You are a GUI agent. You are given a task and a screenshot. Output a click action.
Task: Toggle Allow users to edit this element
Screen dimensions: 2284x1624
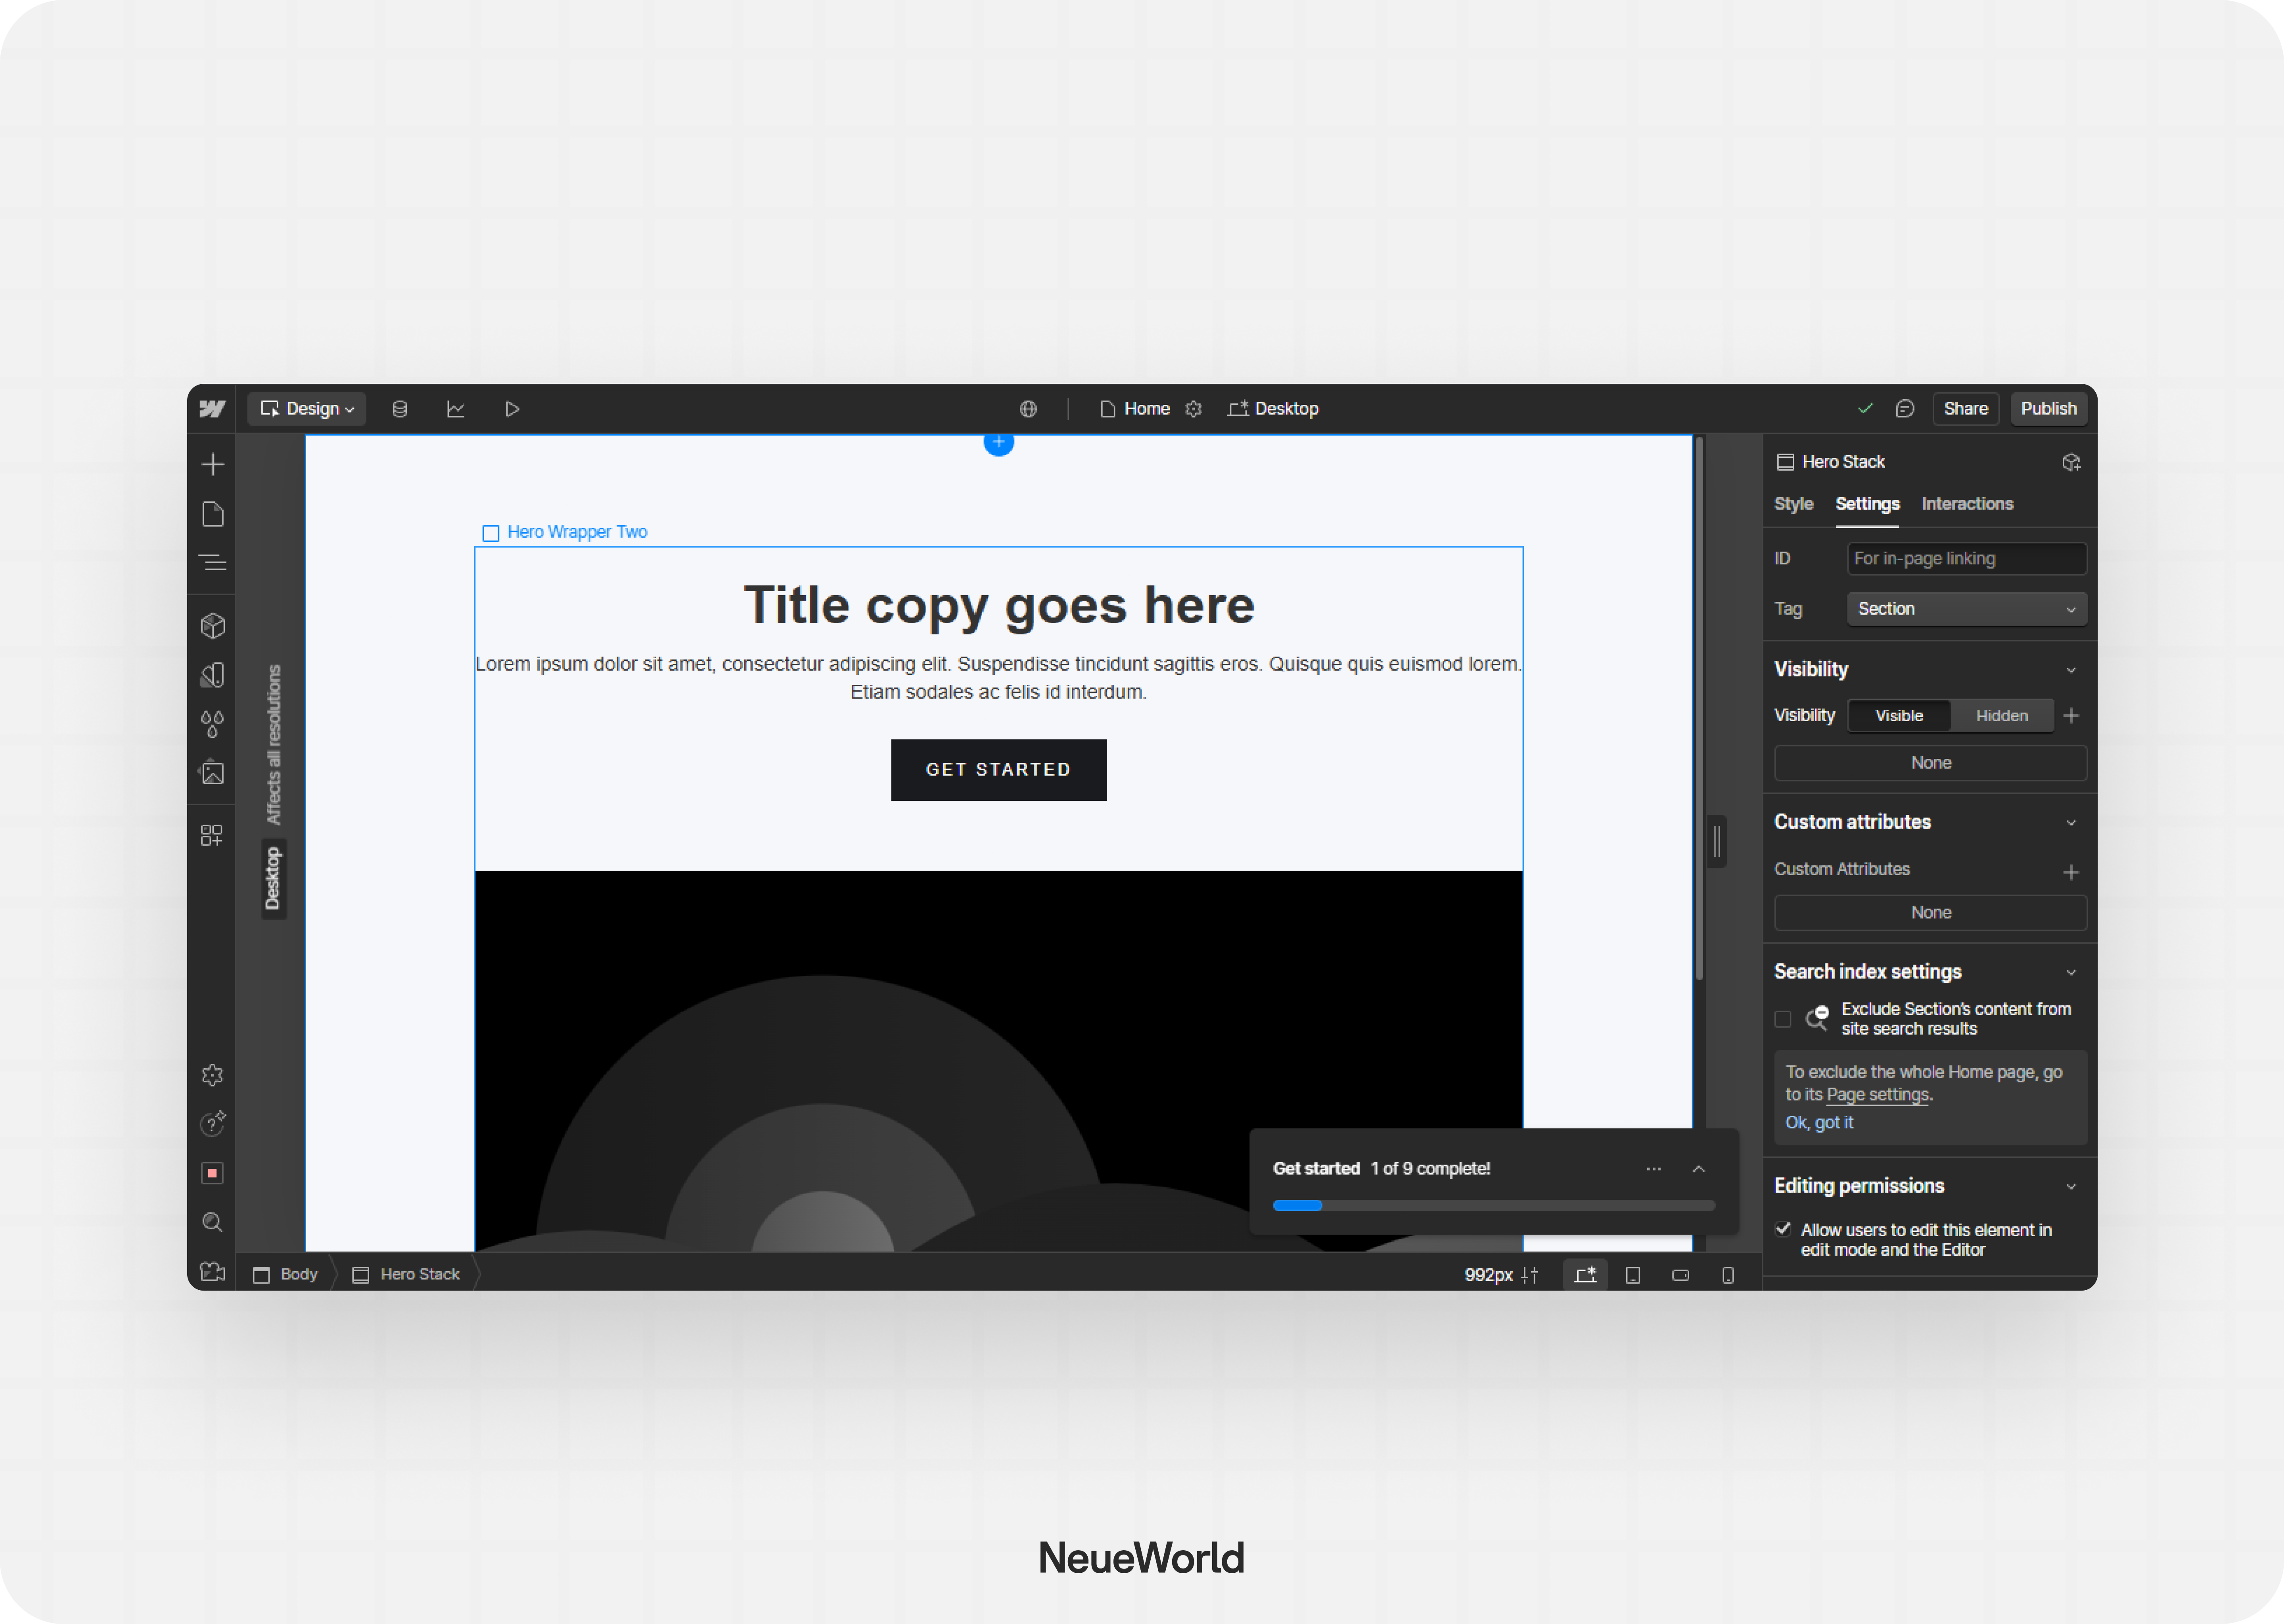tap(1783, 1229)
